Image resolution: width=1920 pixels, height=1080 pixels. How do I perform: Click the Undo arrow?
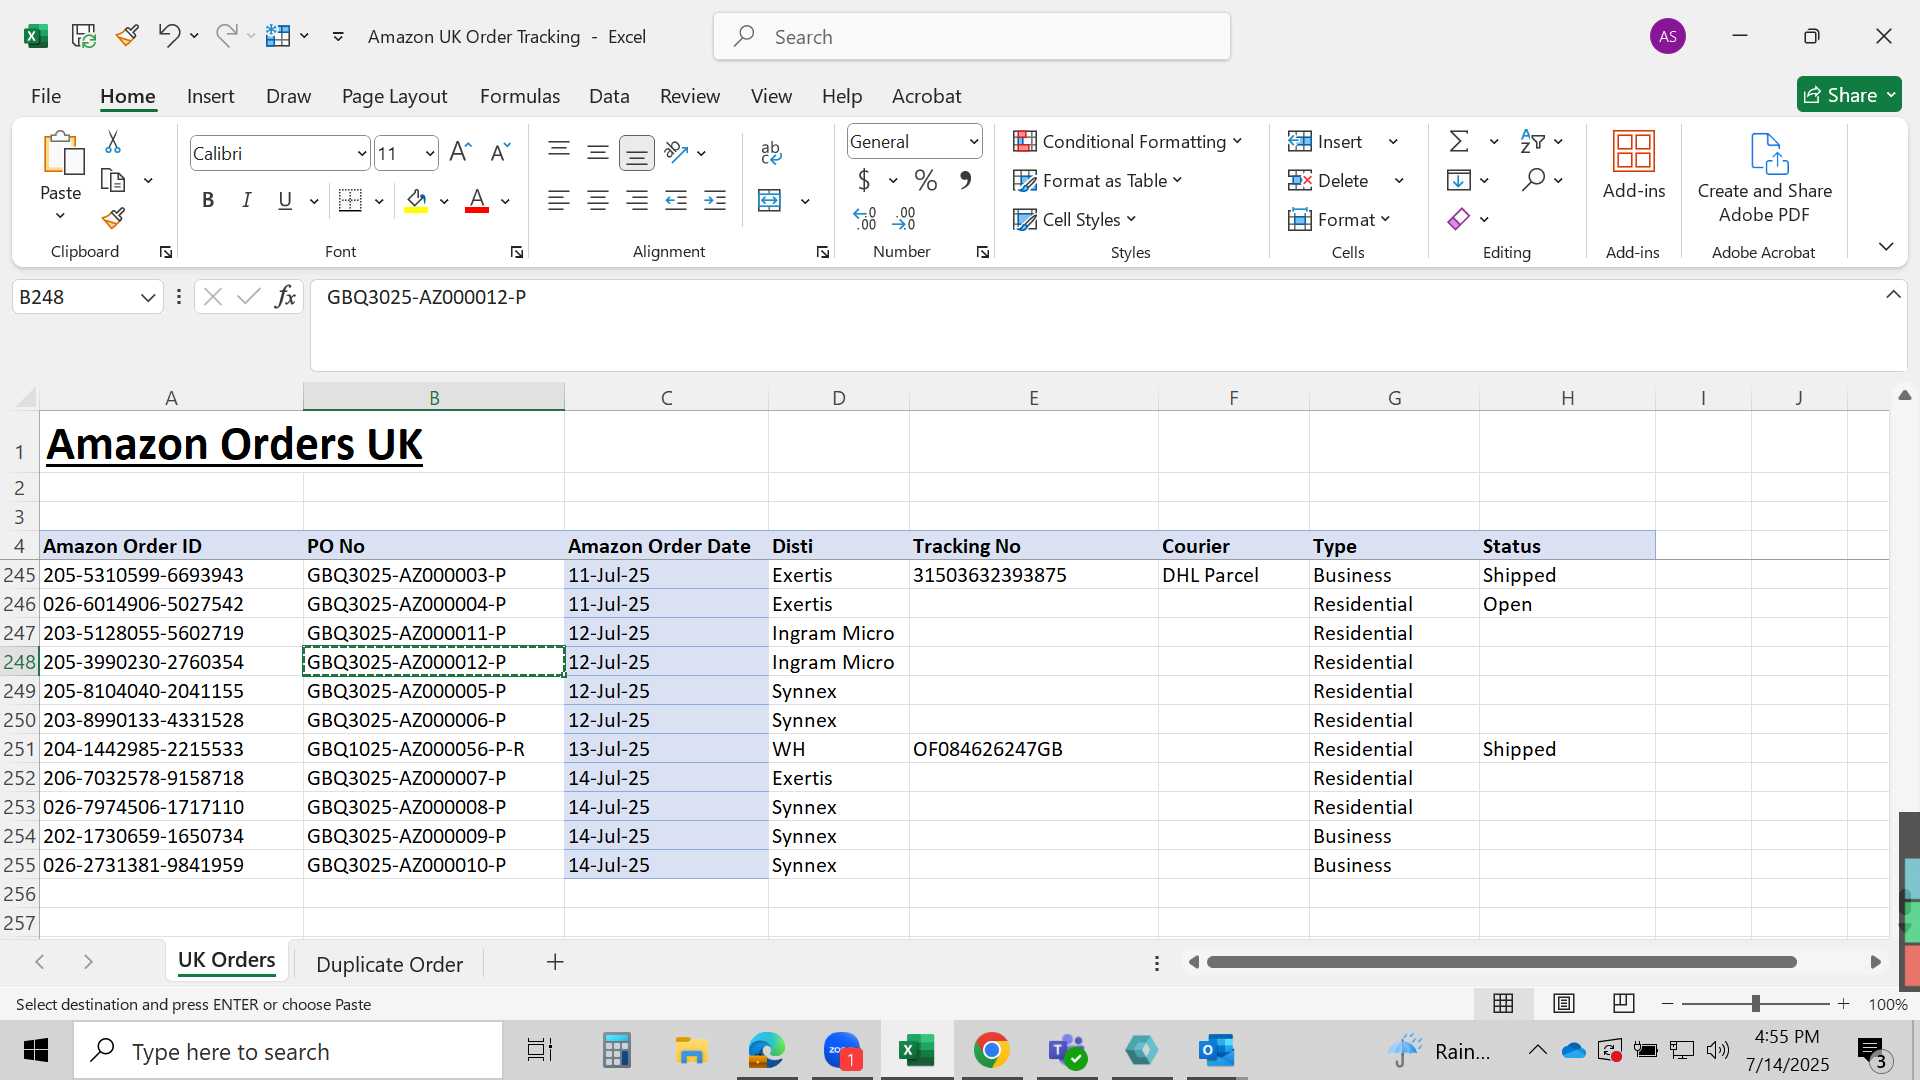coord(168,36)
